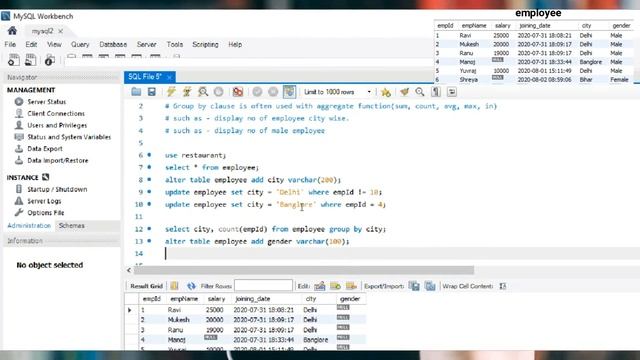Open Data Import/Restore
The height and width of the screenshot is (360, 640).
tap(58, 161)
